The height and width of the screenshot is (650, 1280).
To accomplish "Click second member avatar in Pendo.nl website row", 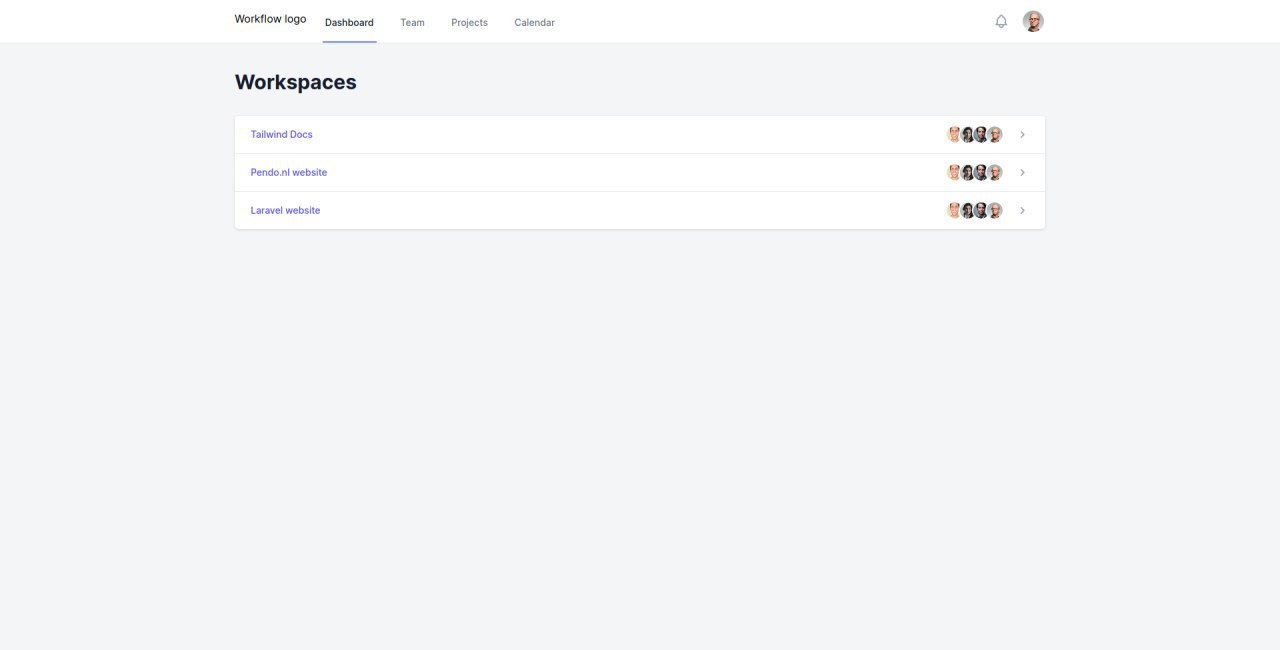I will [x=967, y=172].
